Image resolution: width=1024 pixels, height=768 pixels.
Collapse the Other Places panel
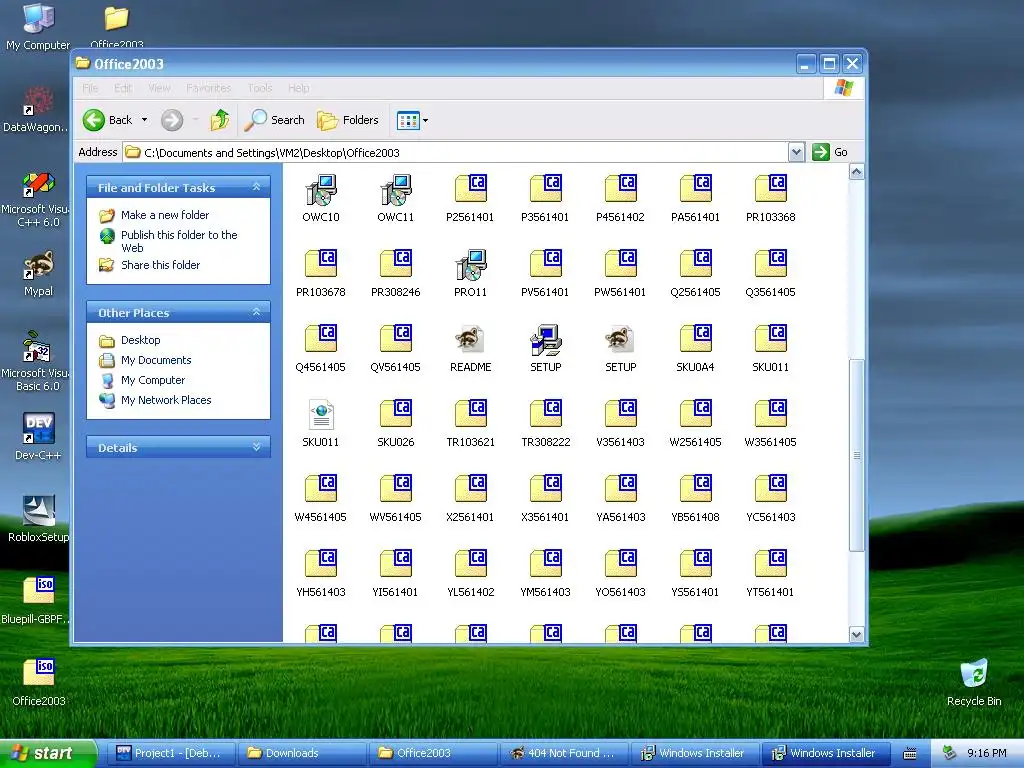(257, 313)
